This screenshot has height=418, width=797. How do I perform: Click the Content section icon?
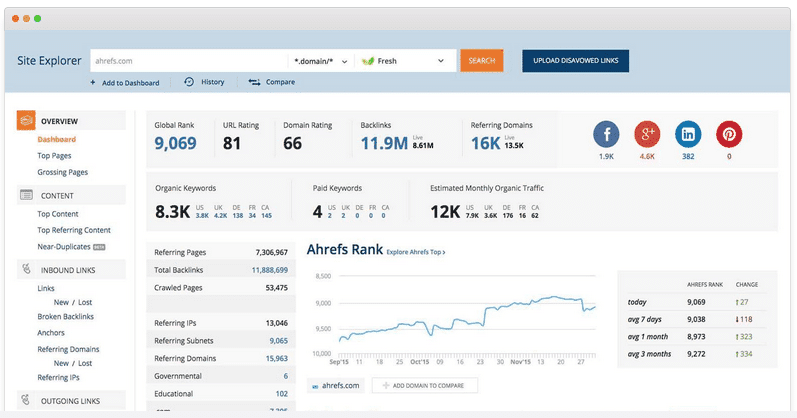coord(26,195)
